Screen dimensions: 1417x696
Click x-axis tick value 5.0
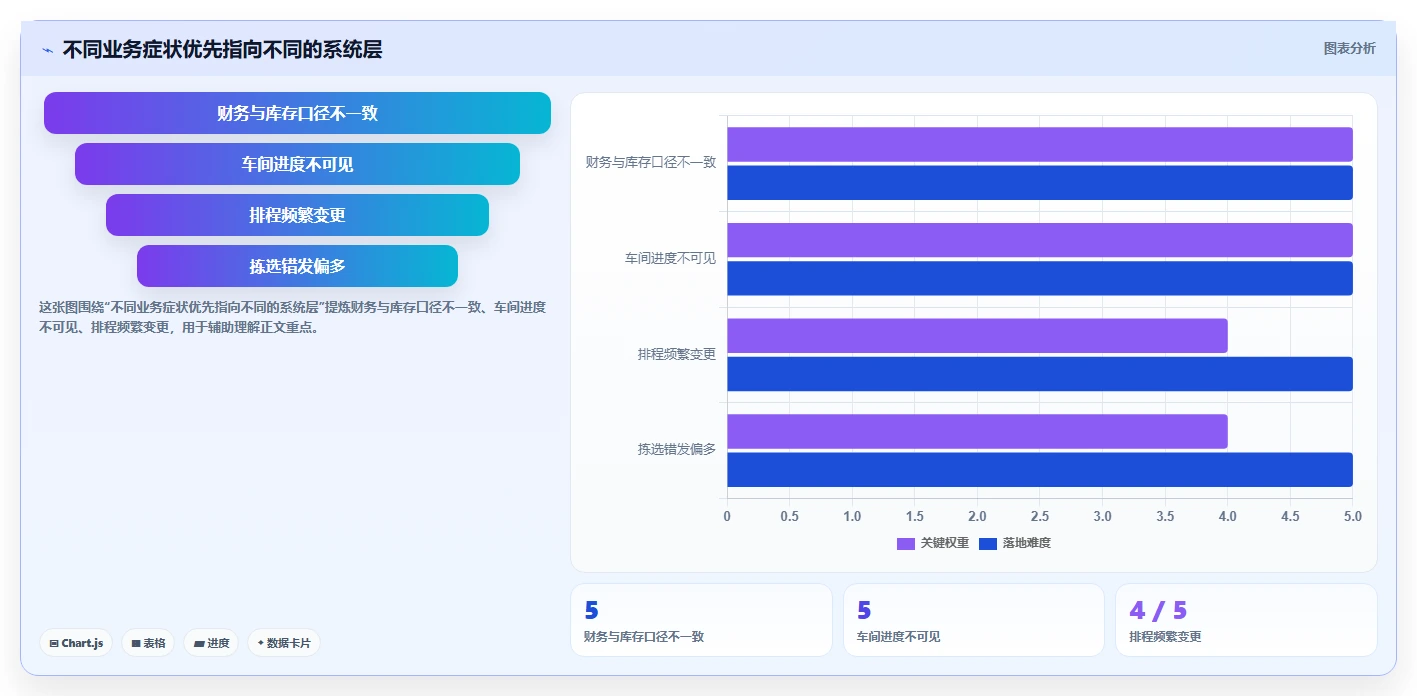click(1353, 516)
